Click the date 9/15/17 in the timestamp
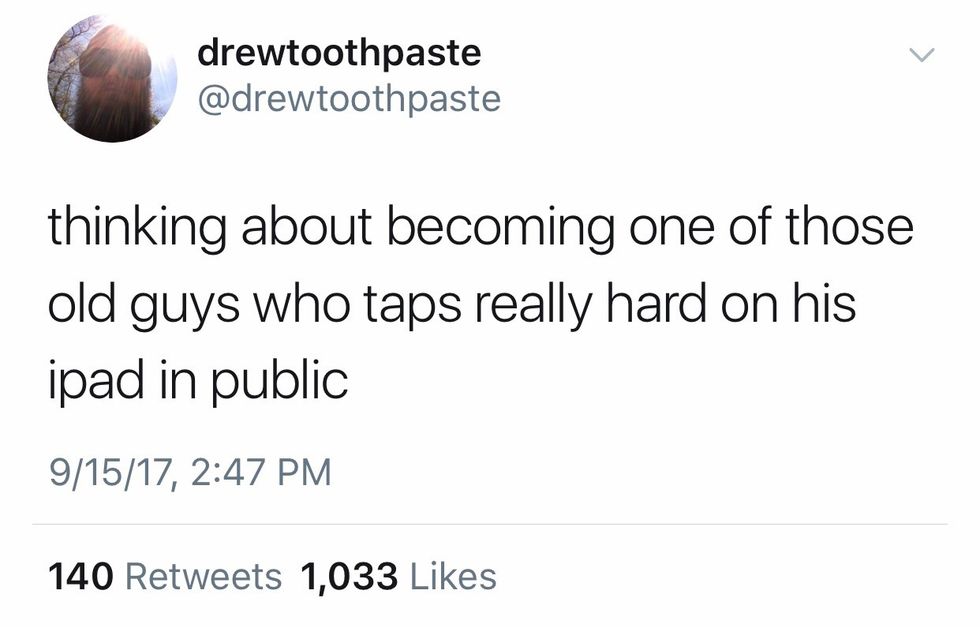Screen dimensions: 980x627 point(110,473)
